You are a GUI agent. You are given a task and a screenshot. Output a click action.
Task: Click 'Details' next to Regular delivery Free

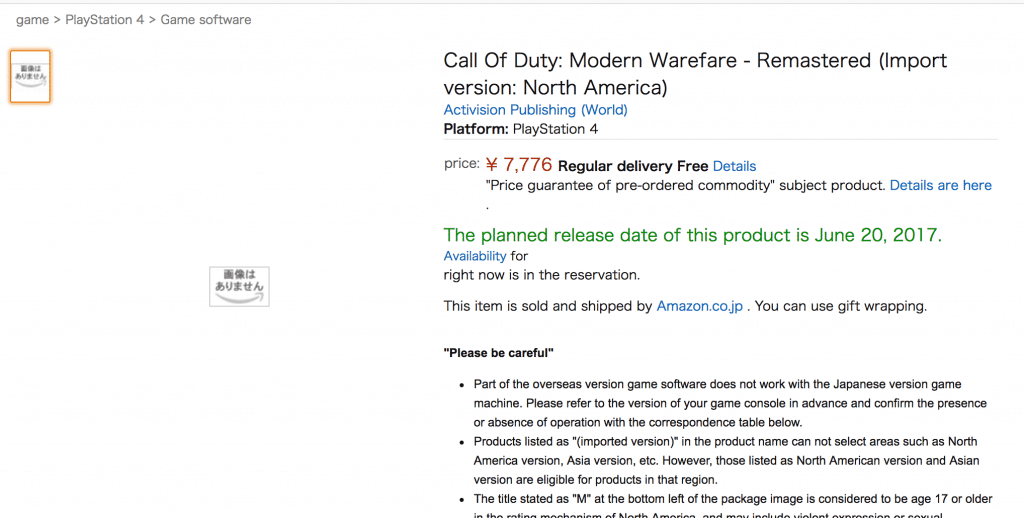(734, 166)
